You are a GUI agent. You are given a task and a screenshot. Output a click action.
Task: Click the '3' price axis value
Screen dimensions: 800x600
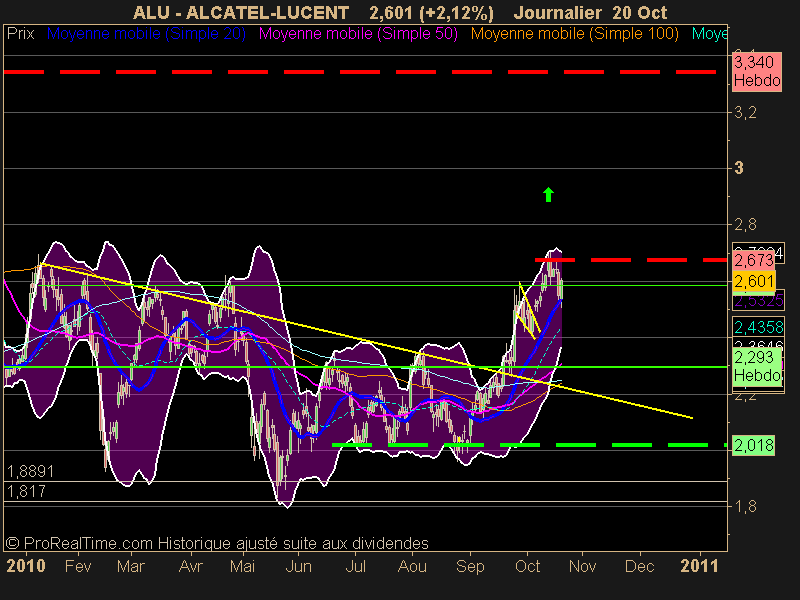tap(739, 168)
